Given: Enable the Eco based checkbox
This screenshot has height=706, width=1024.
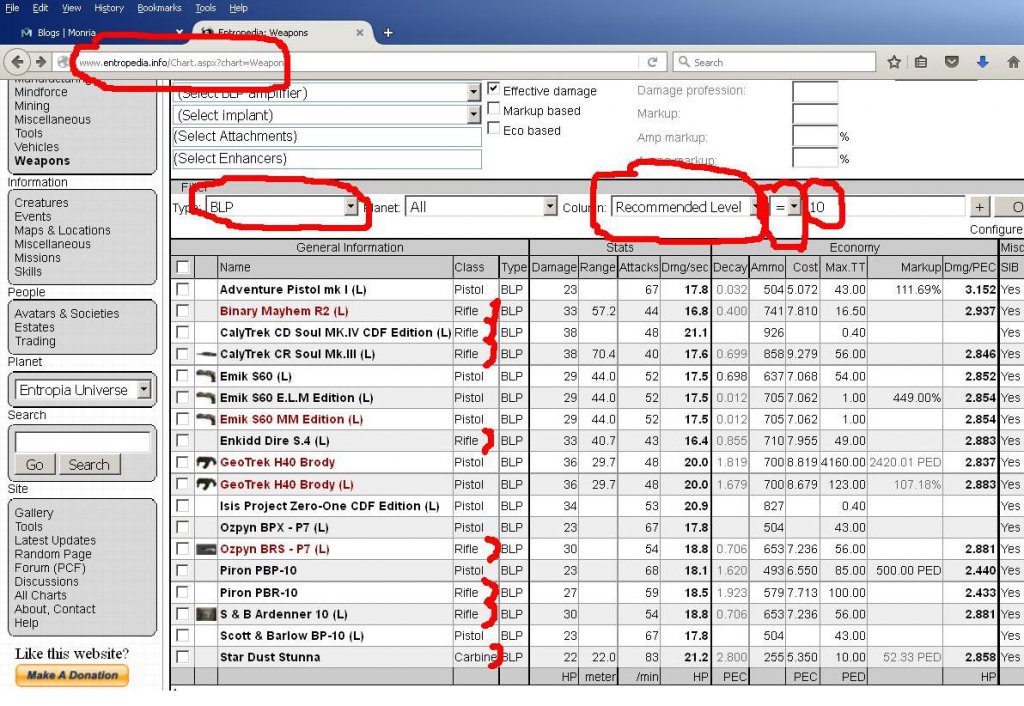Looking at the screenshot, I should click(494, 129).
